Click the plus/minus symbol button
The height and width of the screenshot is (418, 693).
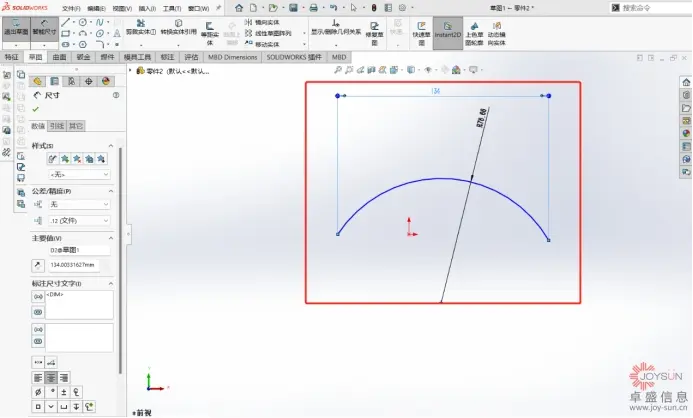(64, 392)
